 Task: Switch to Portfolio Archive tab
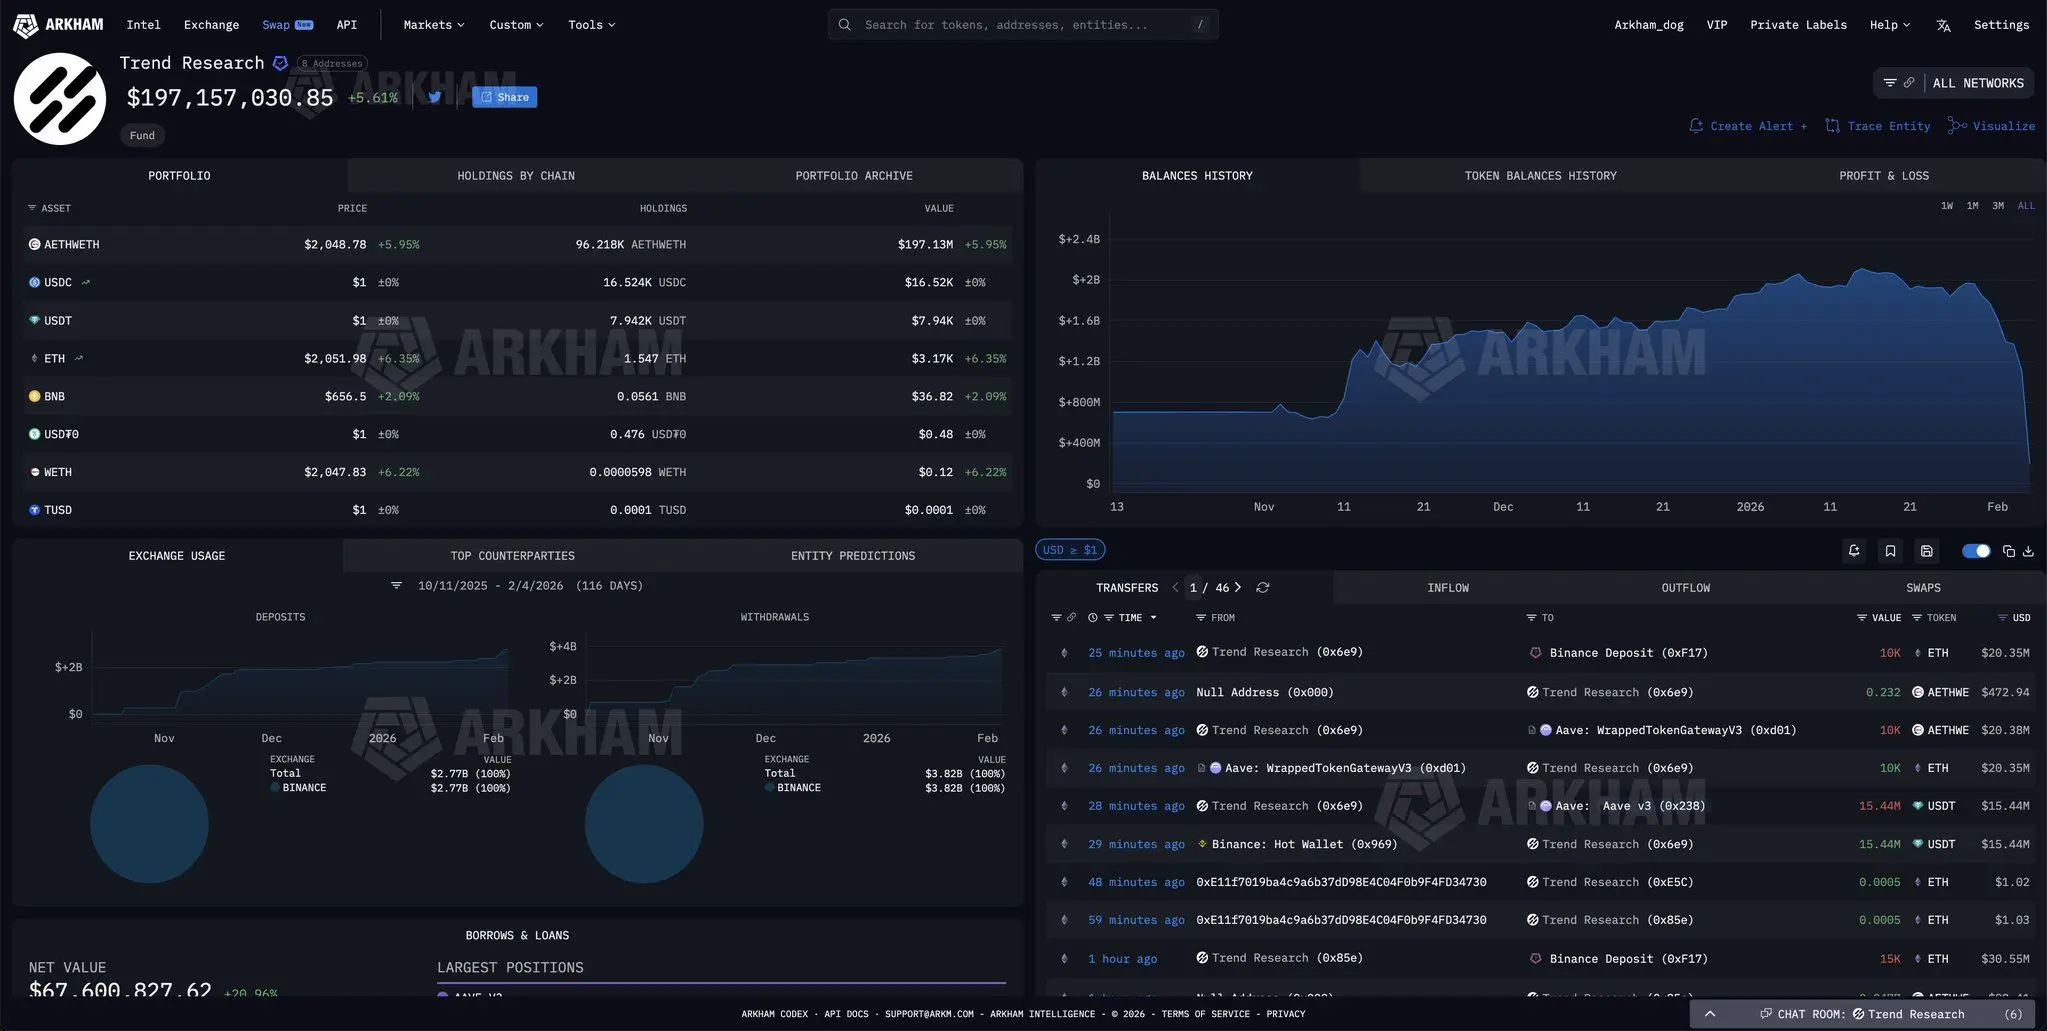(x=854, y=176)
